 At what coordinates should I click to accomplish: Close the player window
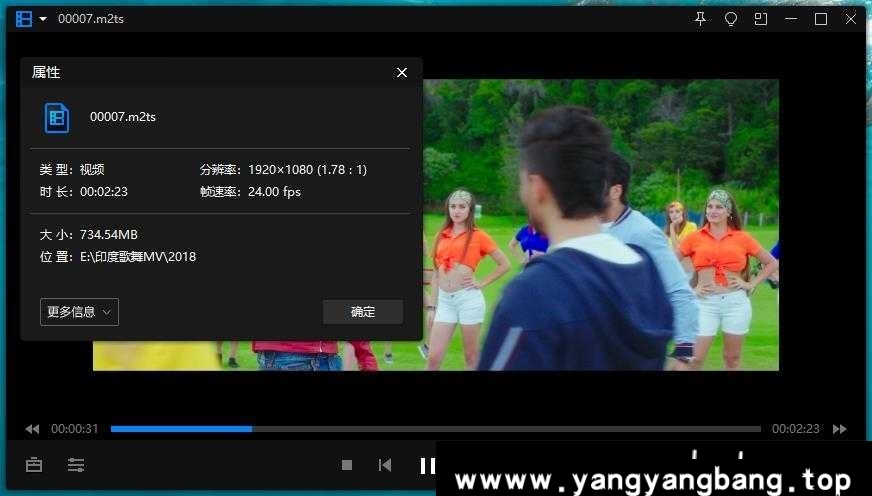click(851, 19)
